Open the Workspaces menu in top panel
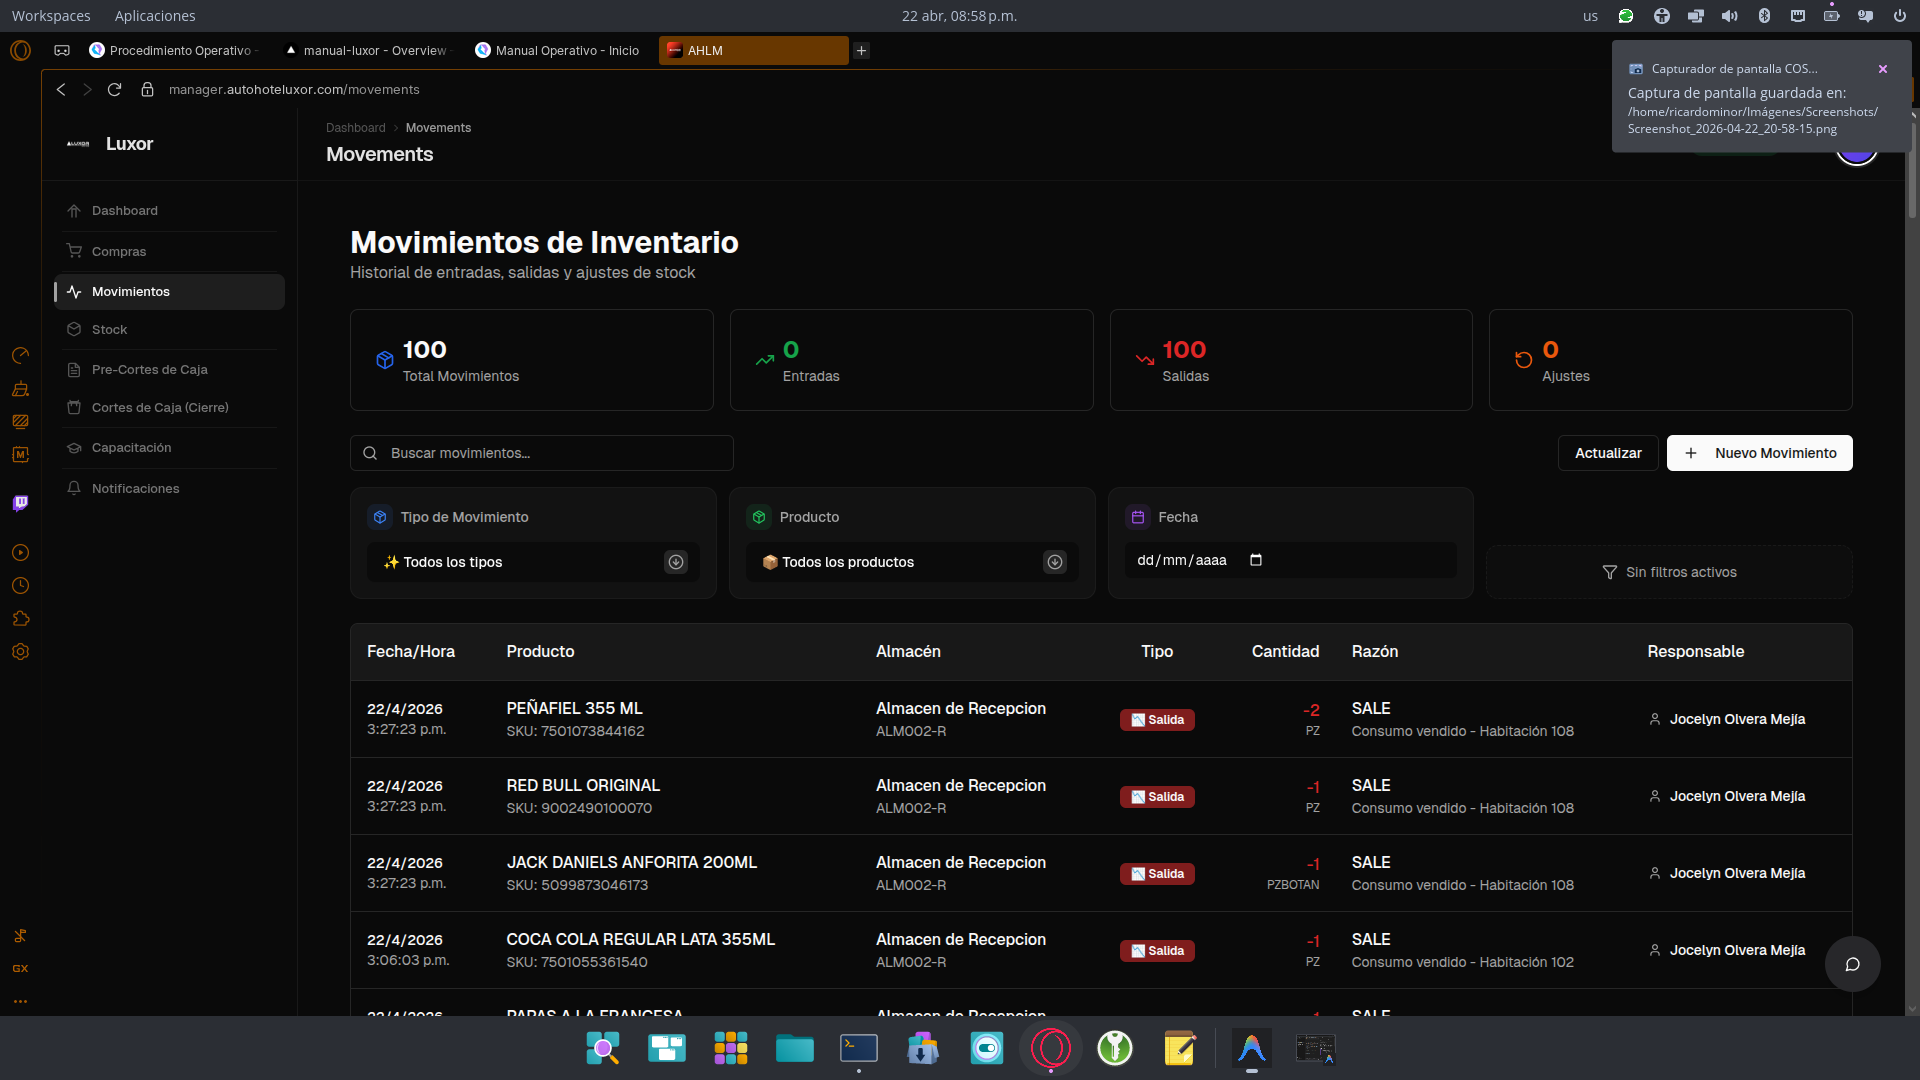The width and height of the screenshot is (1920, 1080). click(51, 16)
